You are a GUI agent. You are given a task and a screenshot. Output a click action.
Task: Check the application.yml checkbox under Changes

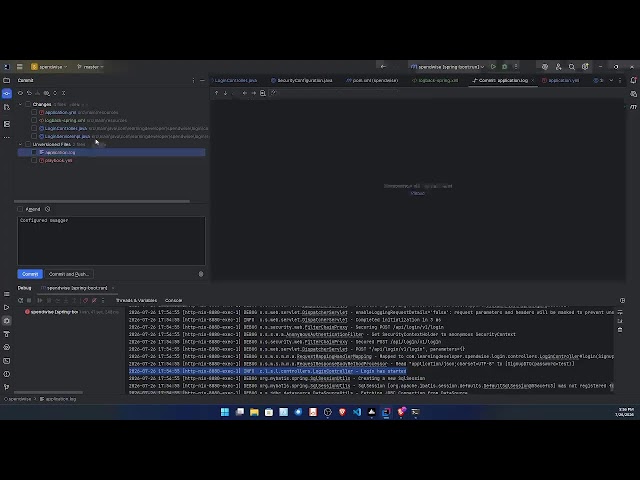[x=34, y=112]
